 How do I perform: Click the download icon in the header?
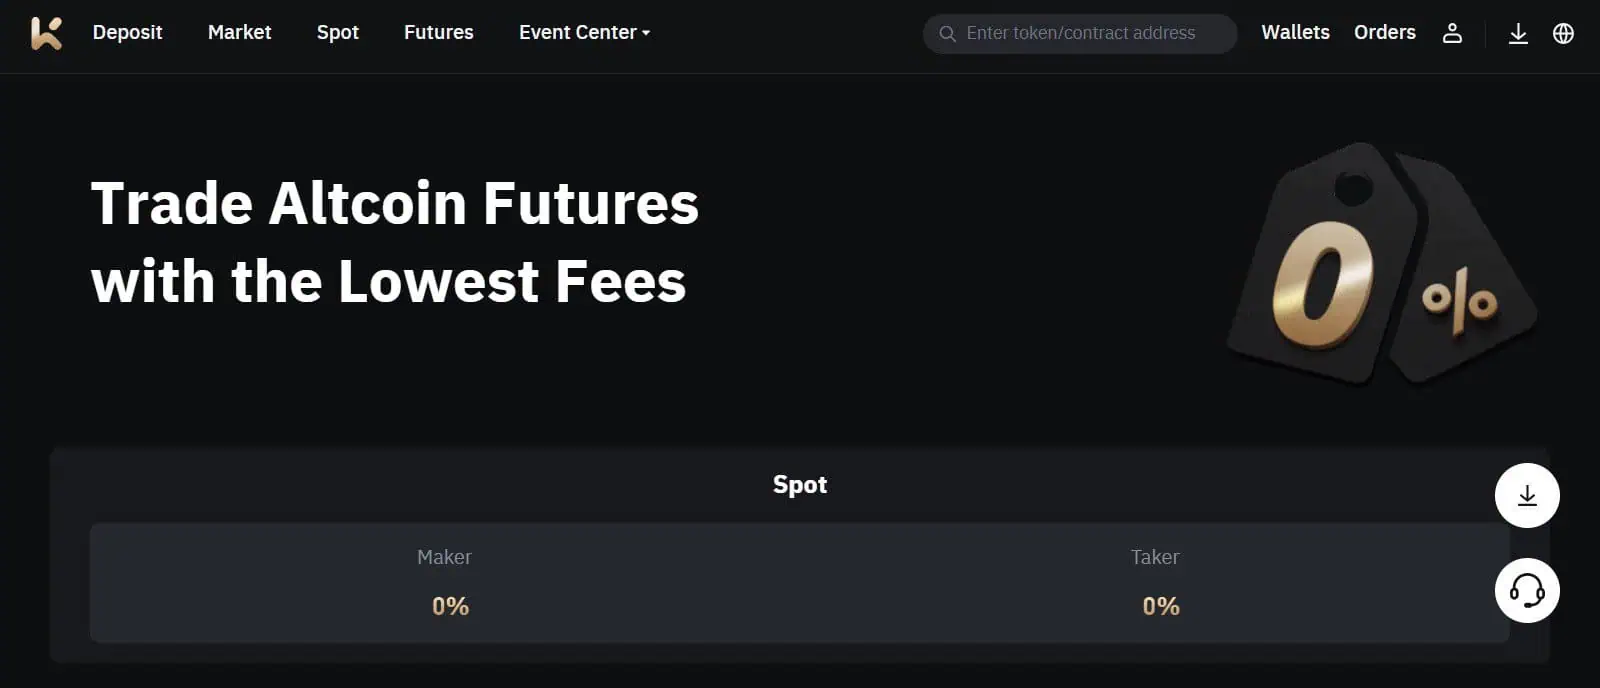1517,33
